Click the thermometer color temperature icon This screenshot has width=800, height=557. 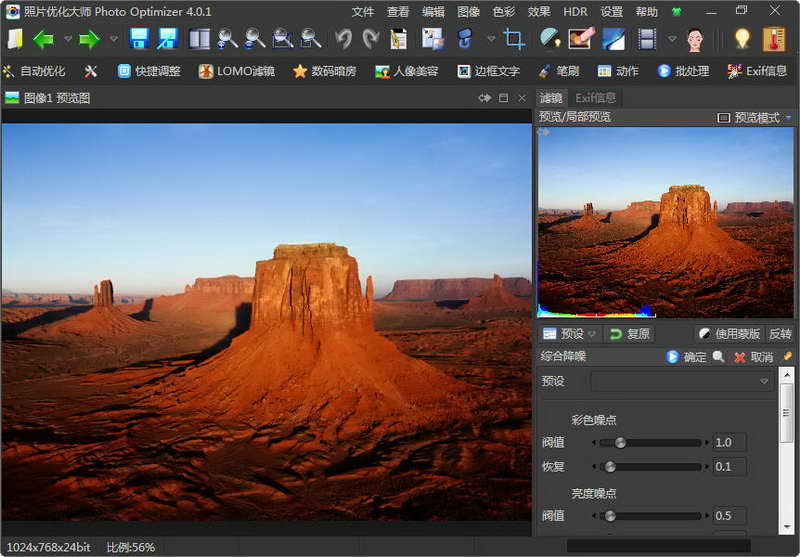click(774, 40)
